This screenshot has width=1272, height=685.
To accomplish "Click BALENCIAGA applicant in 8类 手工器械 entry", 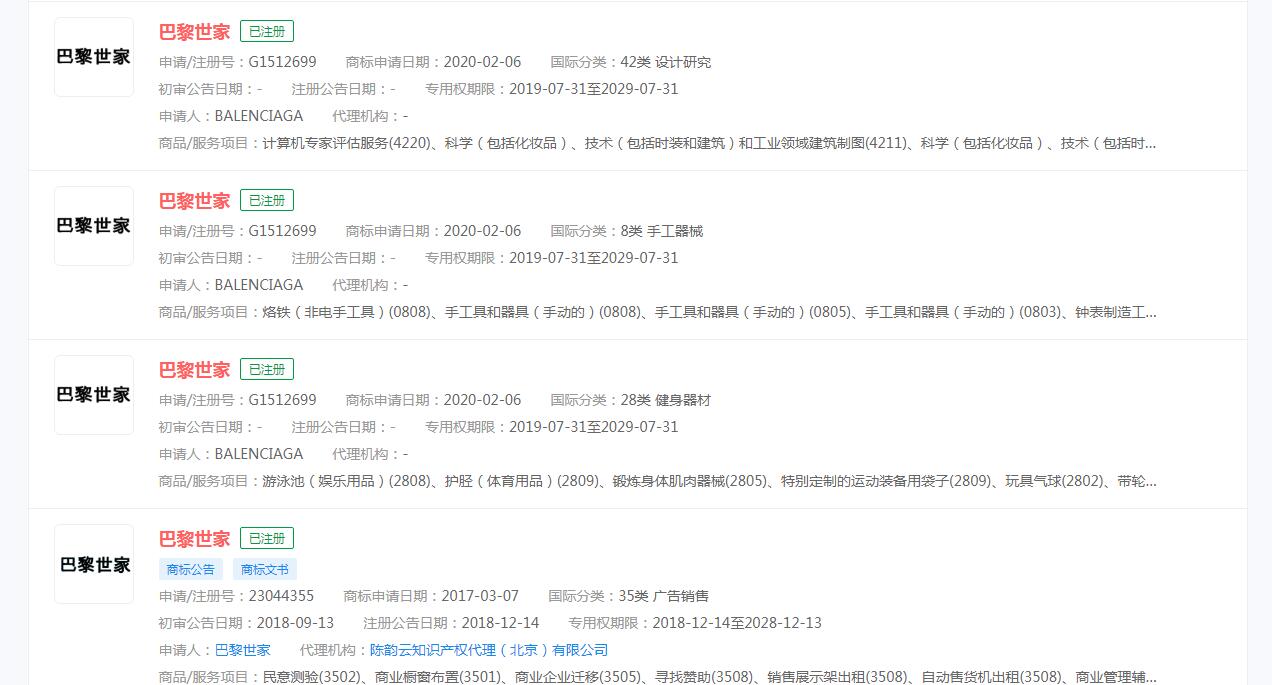I will tap(259, 285).
